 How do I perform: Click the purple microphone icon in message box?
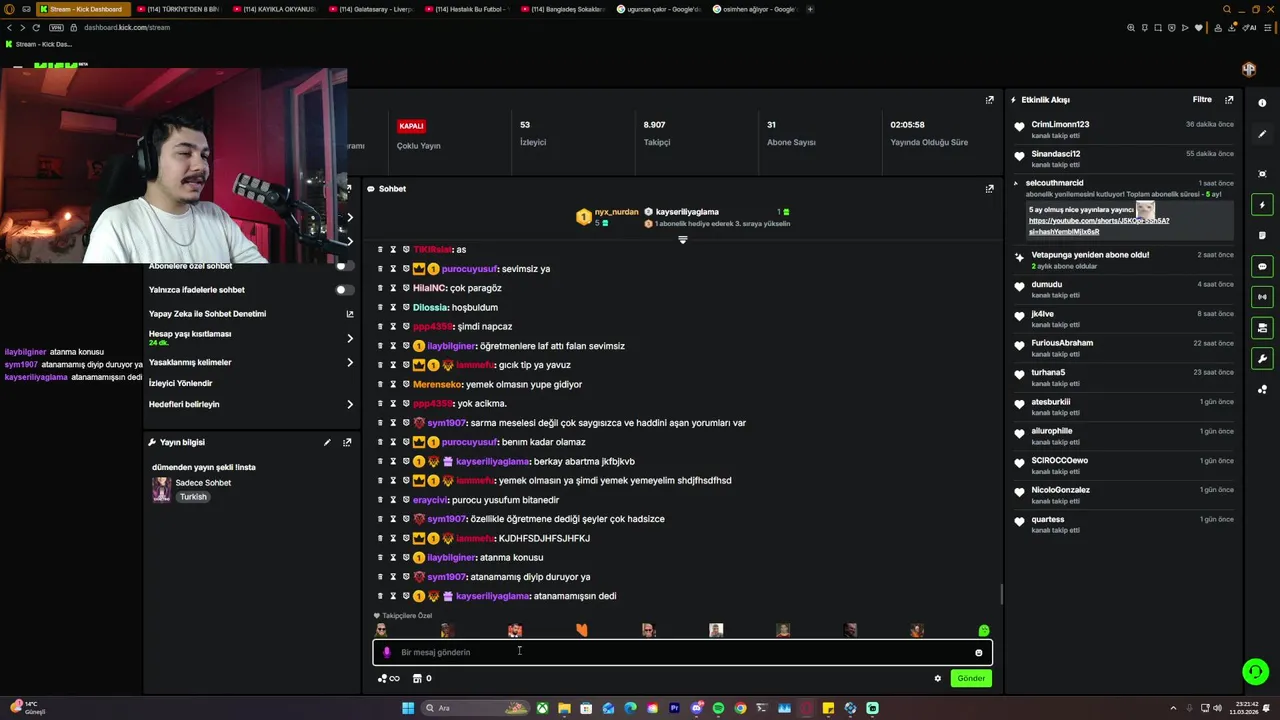(x=387, y=652)
